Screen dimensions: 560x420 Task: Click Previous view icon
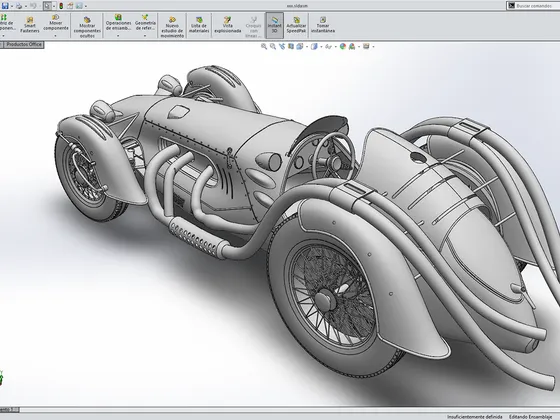point(282,46)
